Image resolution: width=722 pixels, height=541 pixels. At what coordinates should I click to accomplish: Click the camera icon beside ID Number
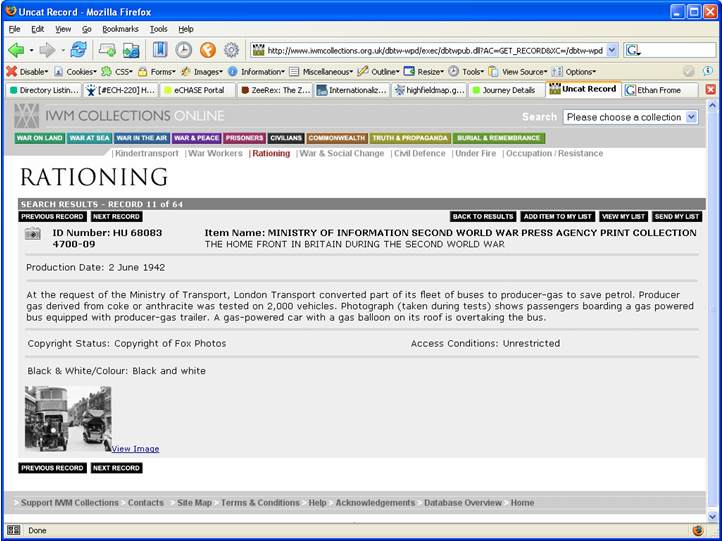pos(33,233)
